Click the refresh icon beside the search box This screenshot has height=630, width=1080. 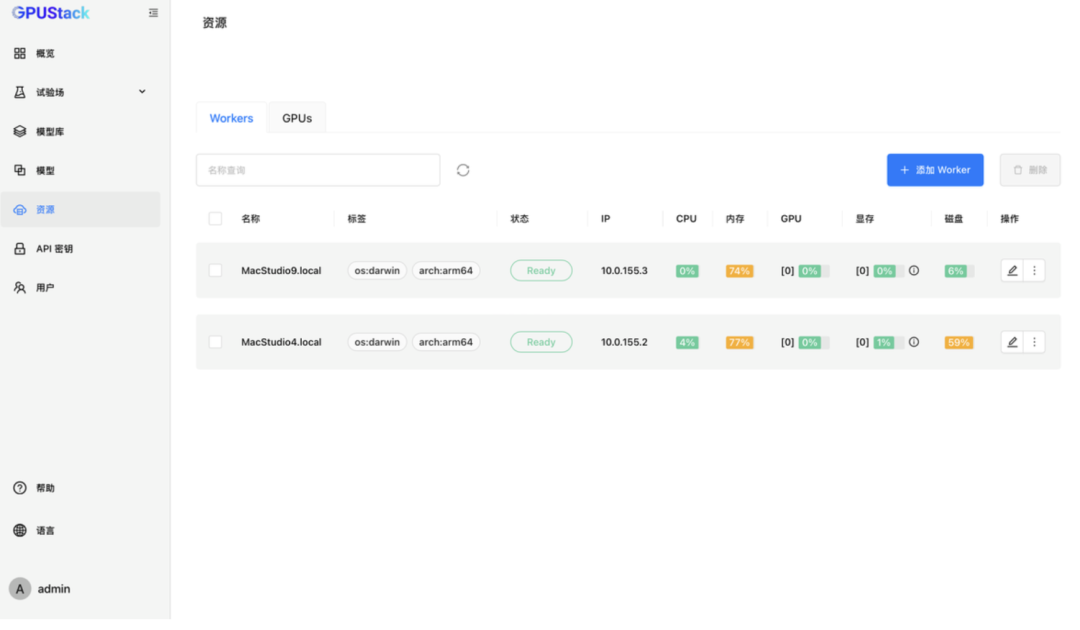point(463,170)
